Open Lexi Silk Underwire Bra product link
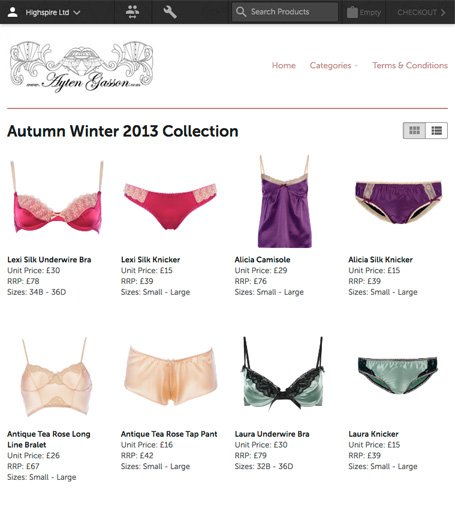The width and height of the screenshot is (455, 512). point(49,260)
